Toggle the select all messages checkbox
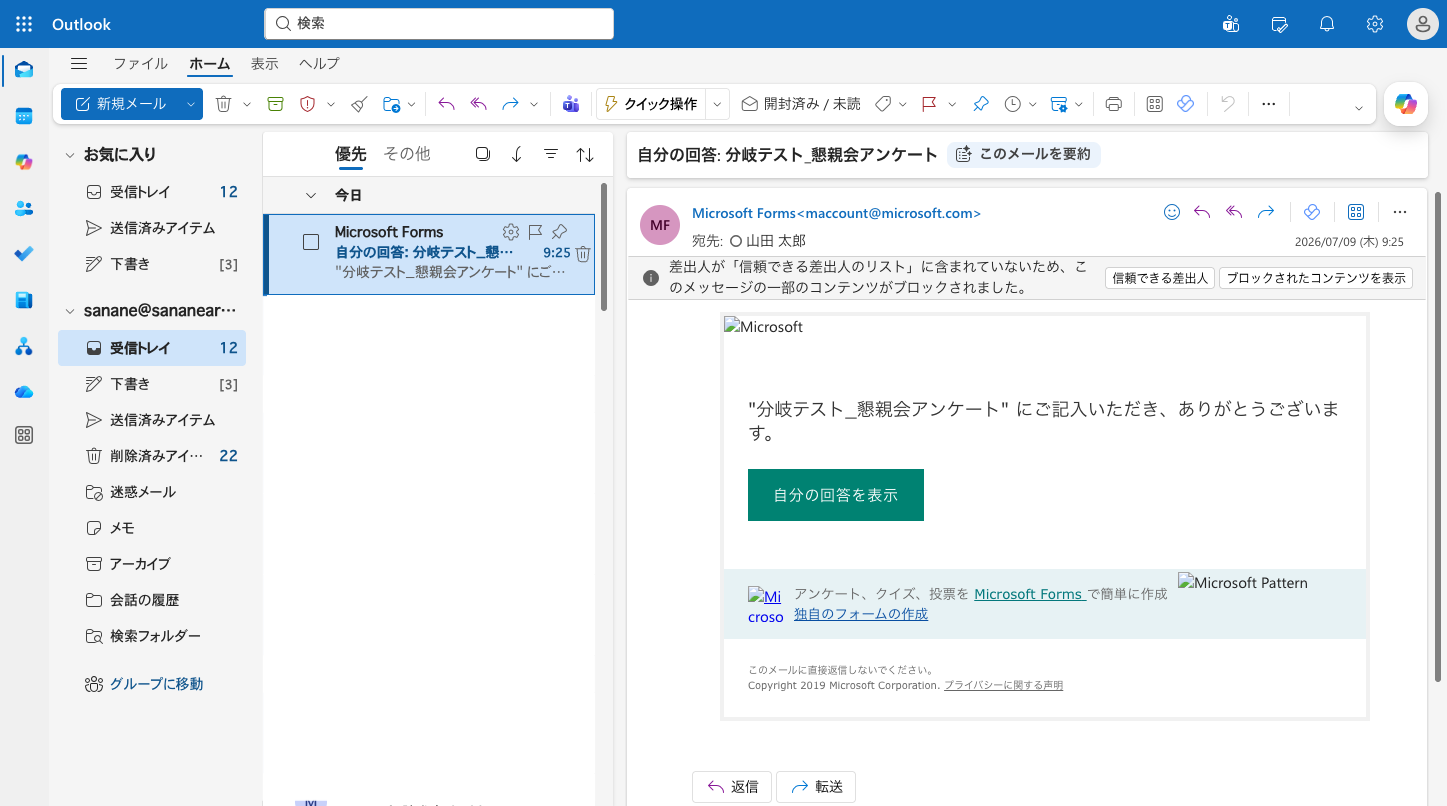 pos(483,154)
